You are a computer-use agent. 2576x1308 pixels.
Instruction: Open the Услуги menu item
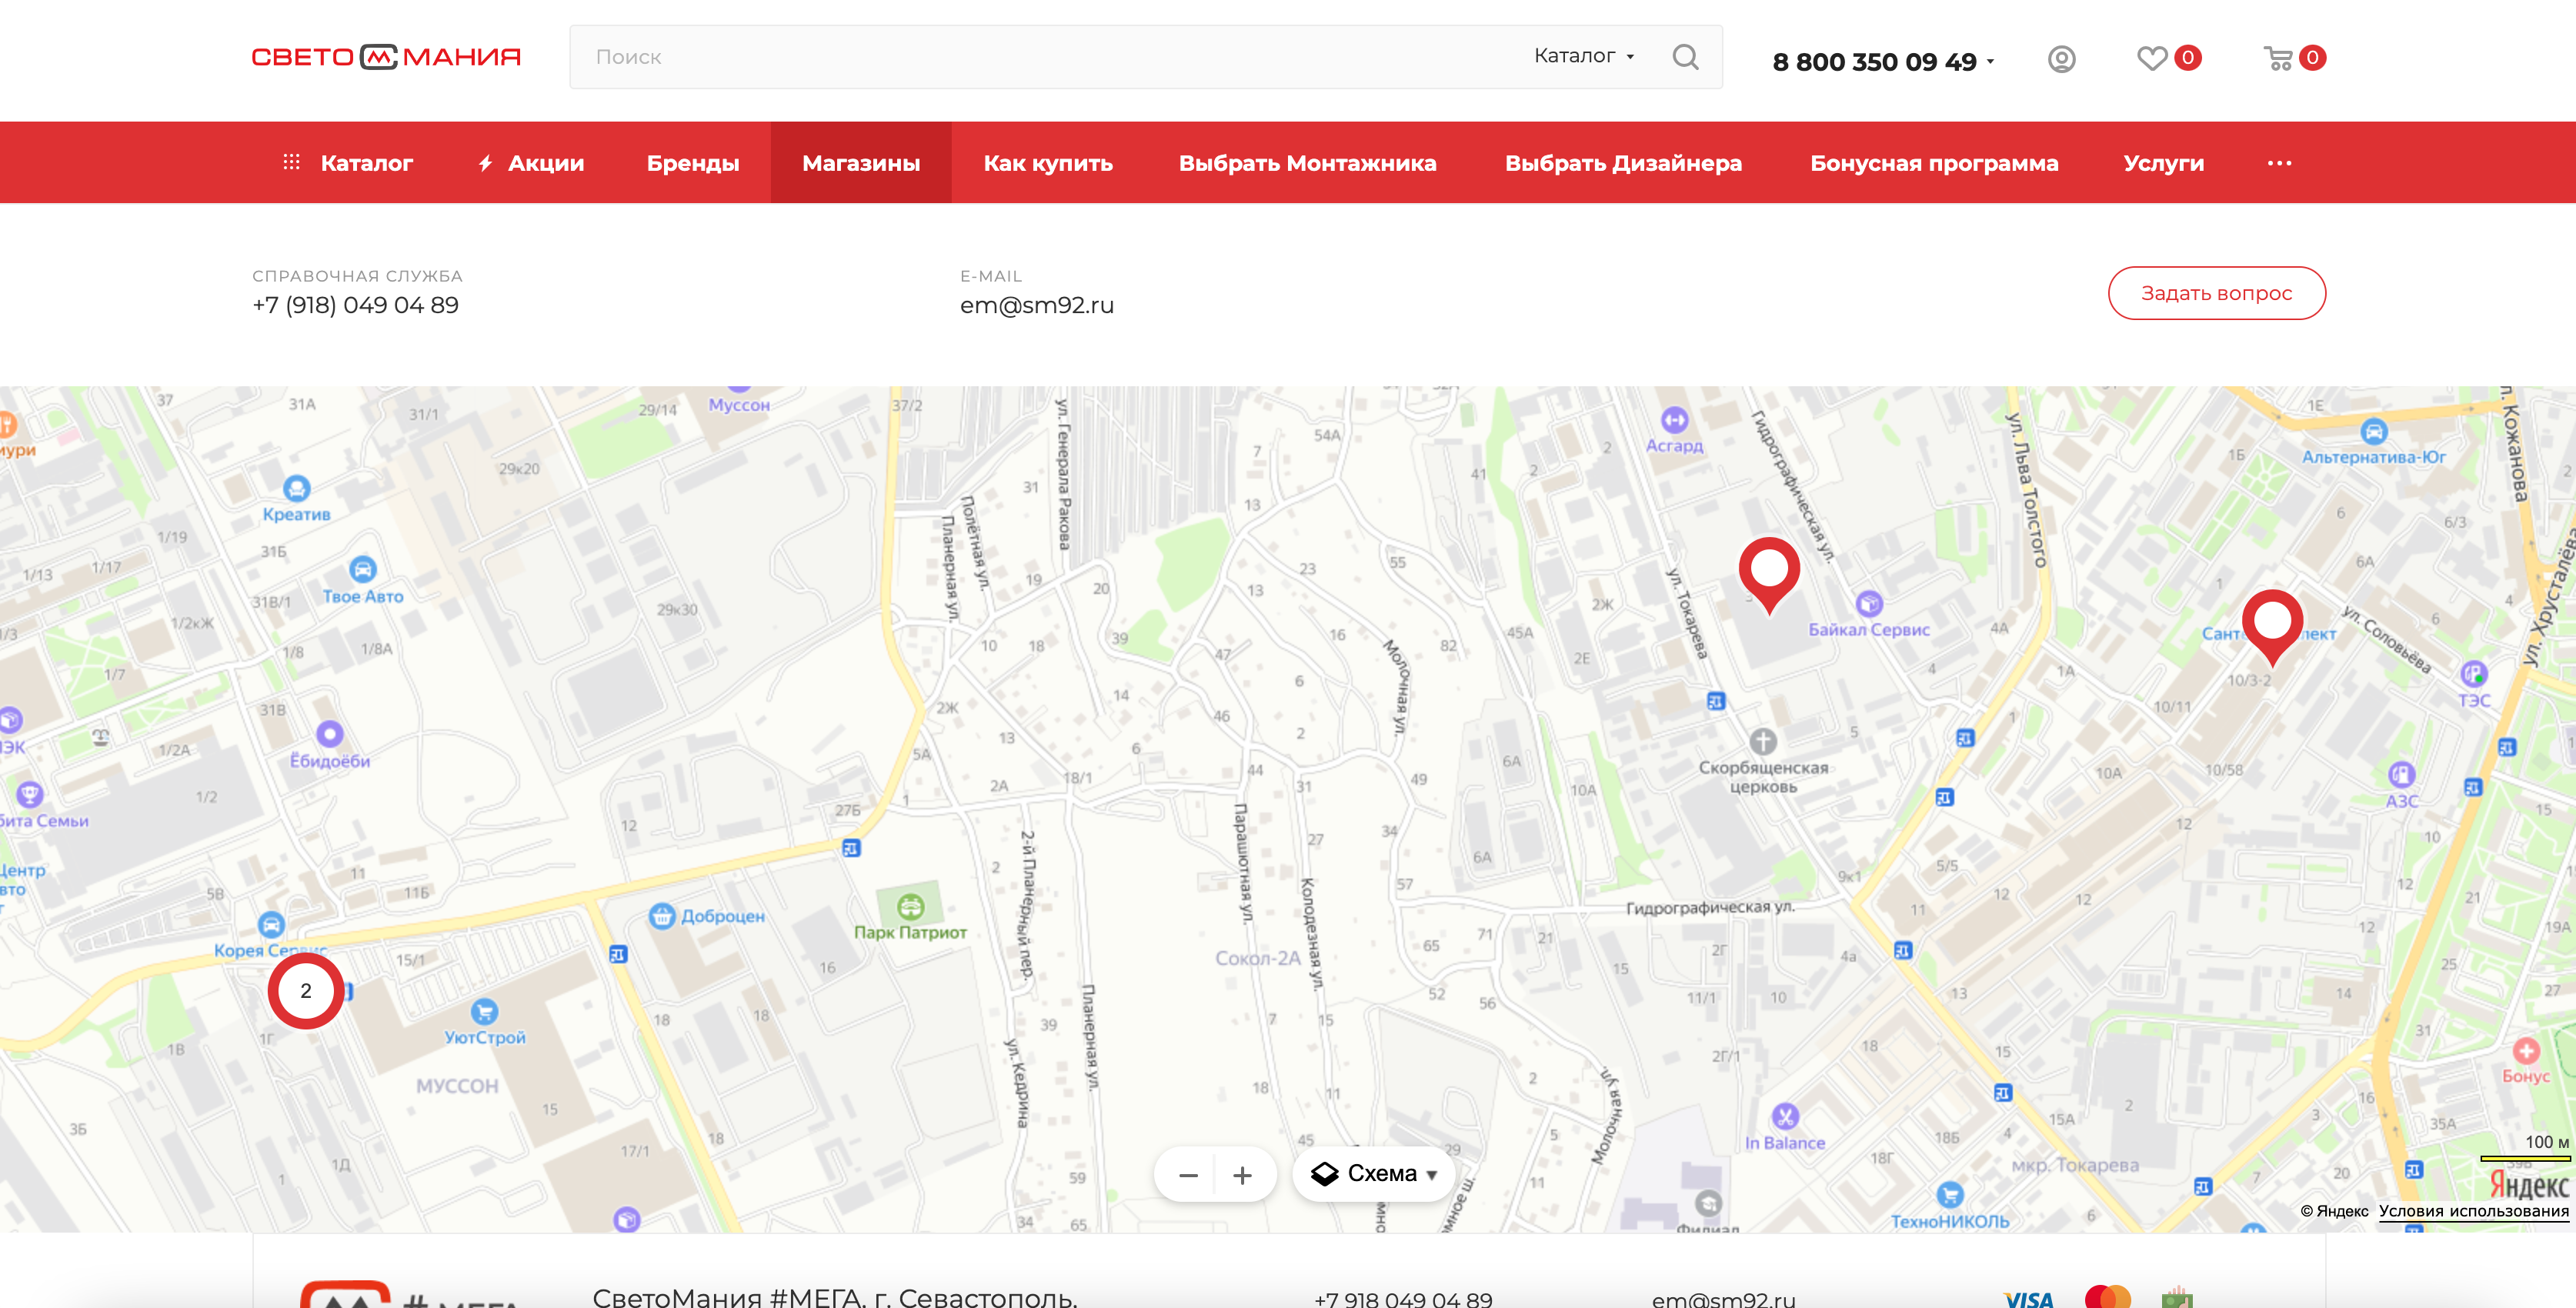tap(2163, 163)
